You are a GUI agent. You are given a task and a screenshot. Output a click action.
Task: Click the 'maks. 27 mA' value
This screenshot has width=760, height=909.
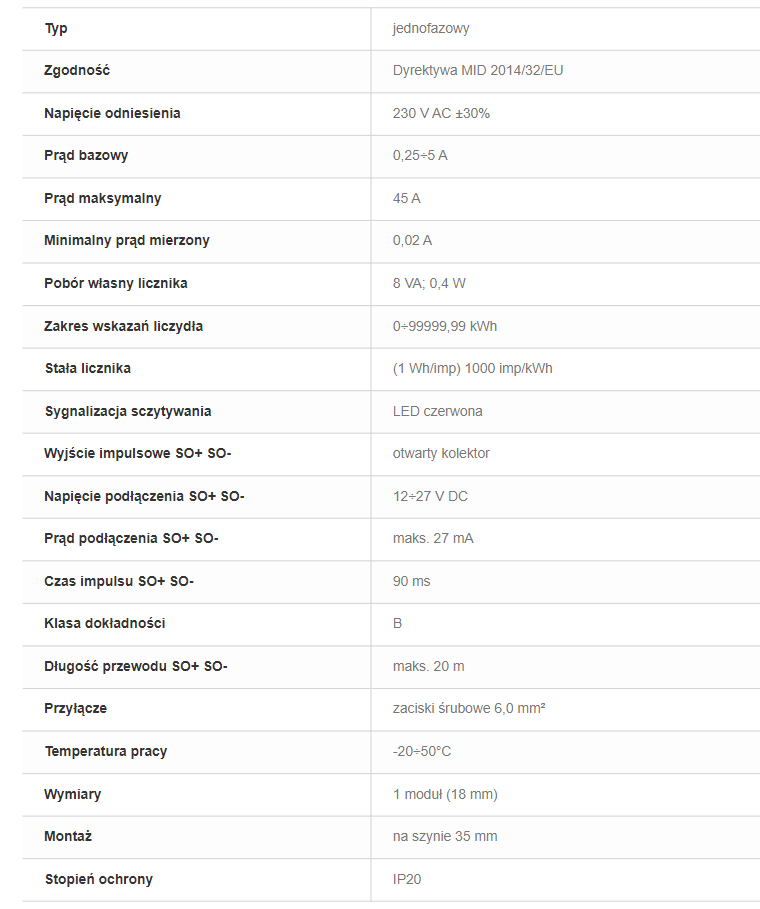click(x=433, y=539)
